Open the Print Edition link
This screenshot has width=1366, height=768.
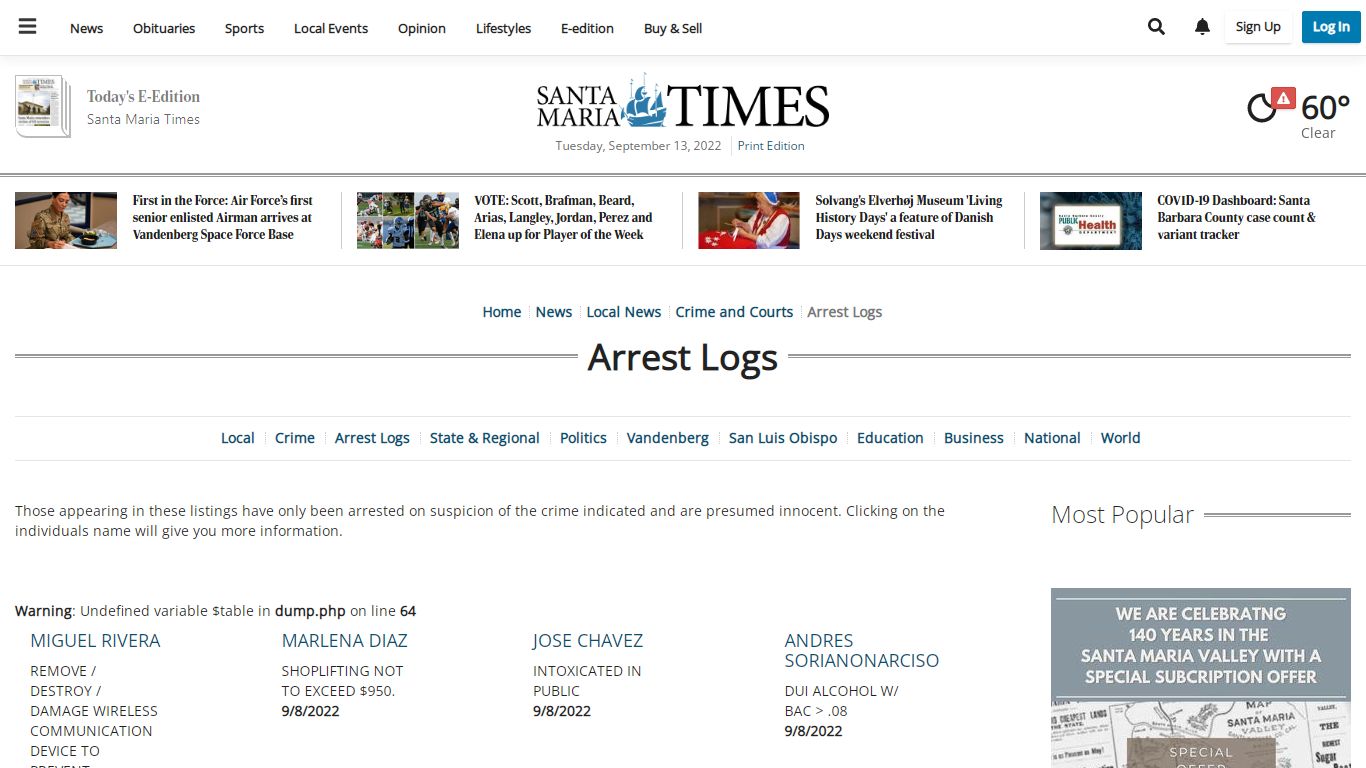[771, 146]
